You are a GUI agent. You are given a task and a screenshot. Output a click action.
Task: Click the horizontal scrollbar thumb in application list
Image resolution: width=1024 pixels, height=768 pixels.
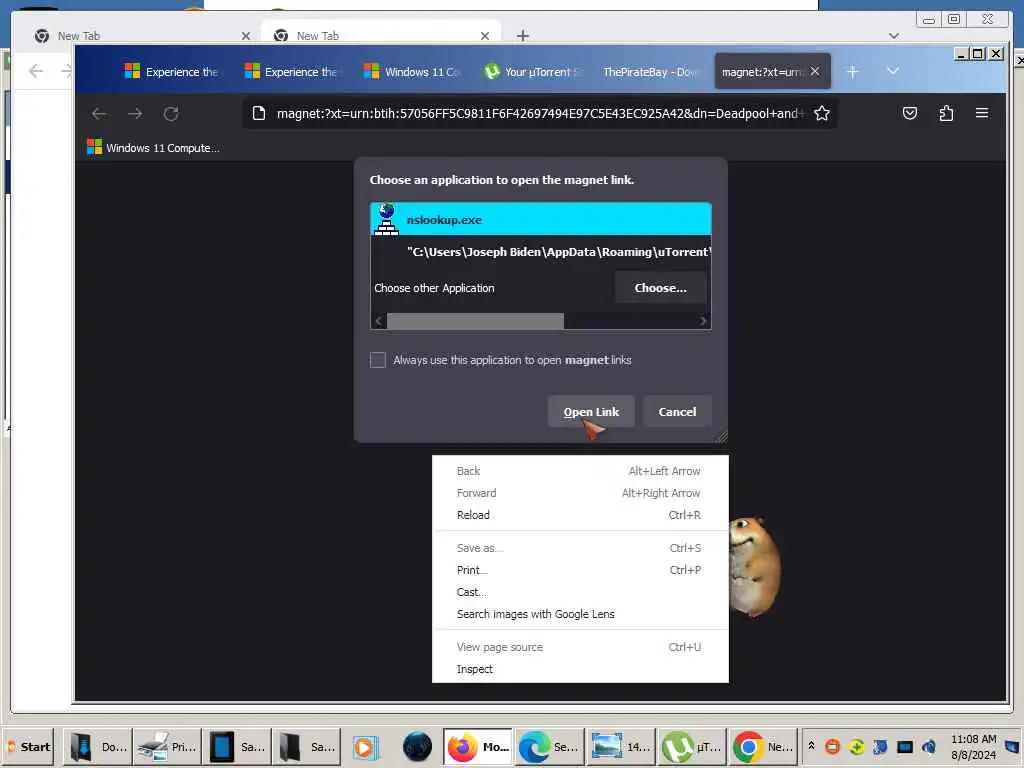(475, 321)
